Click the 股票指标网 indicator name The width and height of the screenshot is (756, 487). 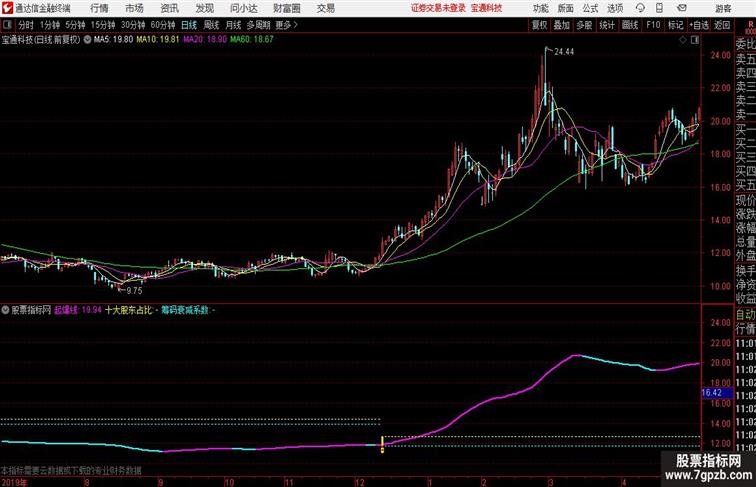pyautogui.click(x=31, y=310)
